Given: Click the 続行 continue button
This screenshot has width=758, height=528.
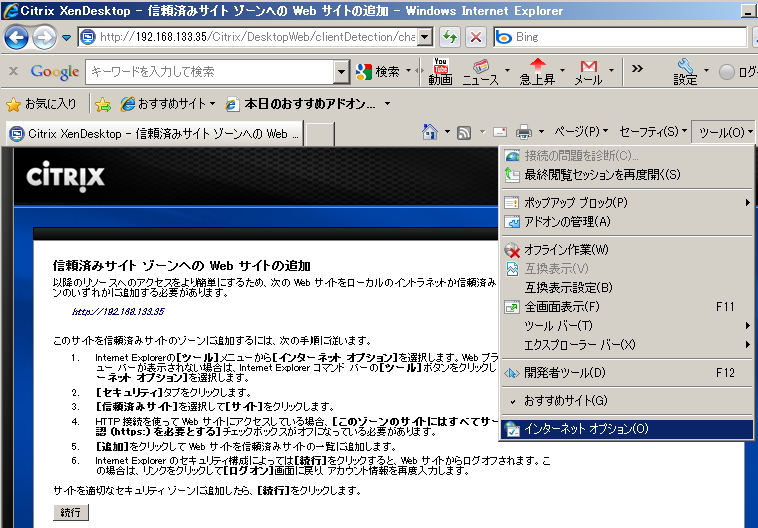Looking at the screenshot, I should point(71,512).
